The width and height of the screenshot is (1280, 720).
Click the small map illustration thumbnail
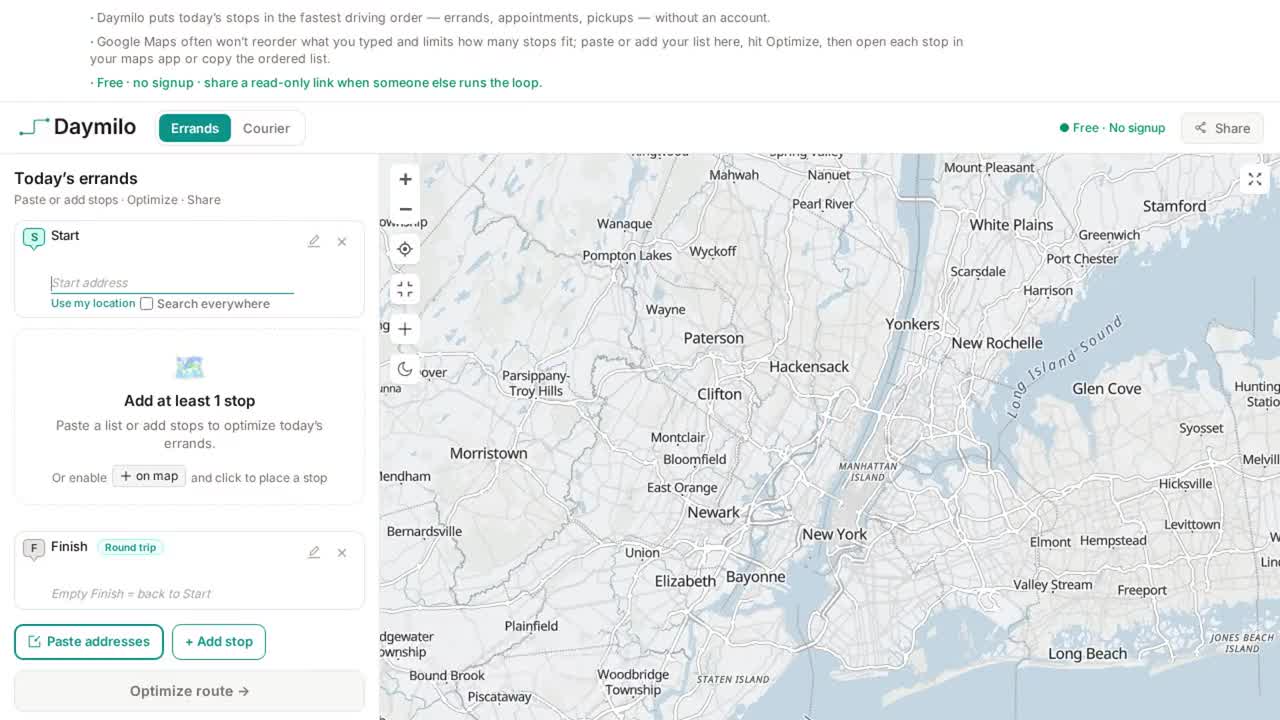point(189,367)
